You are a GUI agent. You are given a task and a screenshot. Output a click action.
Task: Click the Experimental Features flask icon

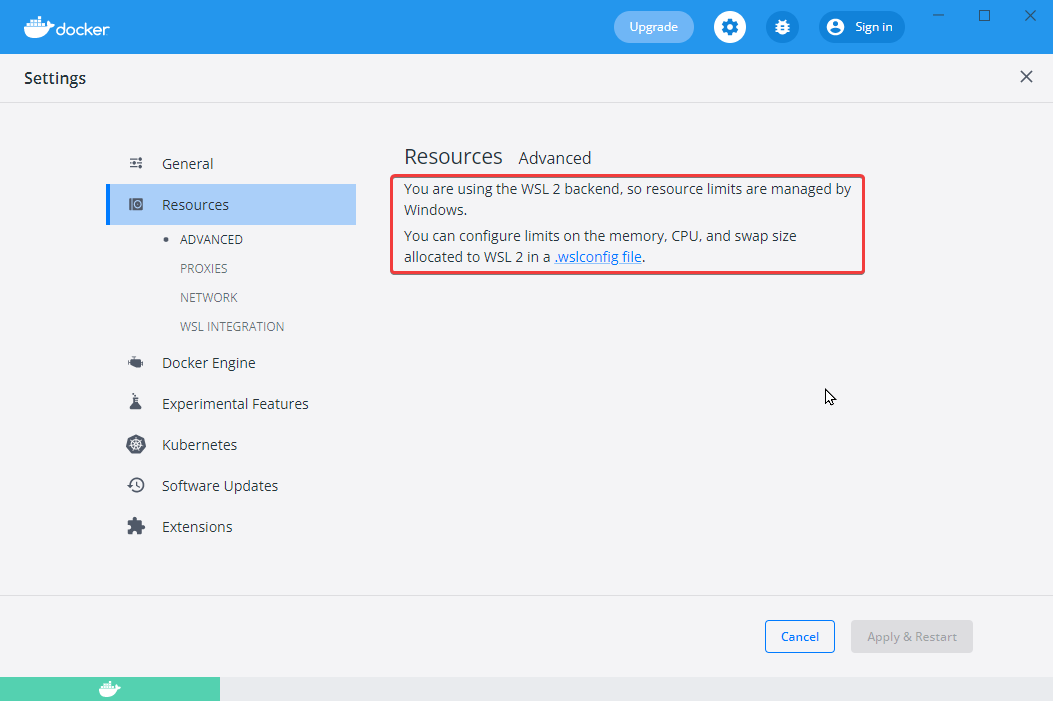click(x=136, y=402)
